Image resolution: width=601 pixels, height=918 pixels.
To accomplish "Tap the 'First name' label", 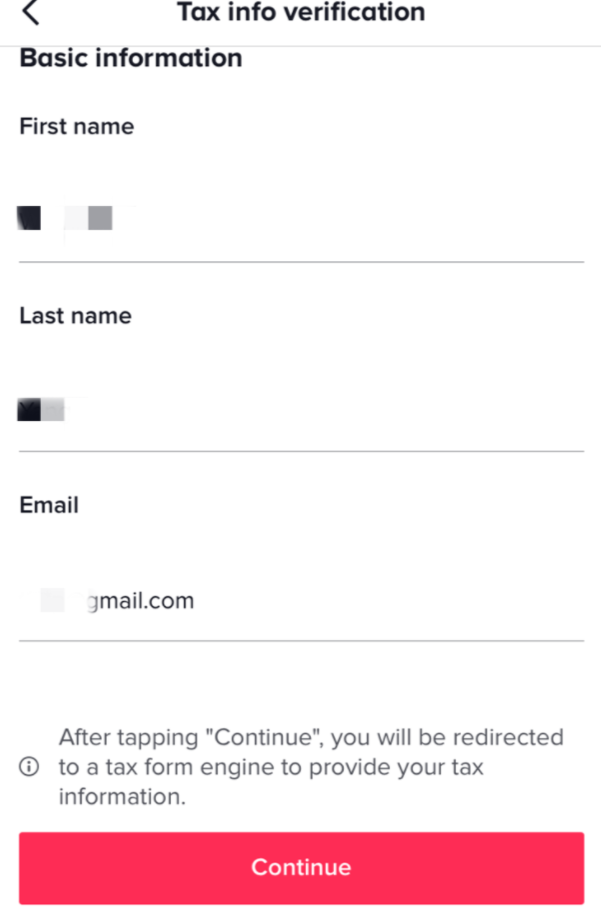I will pos(77,126).
